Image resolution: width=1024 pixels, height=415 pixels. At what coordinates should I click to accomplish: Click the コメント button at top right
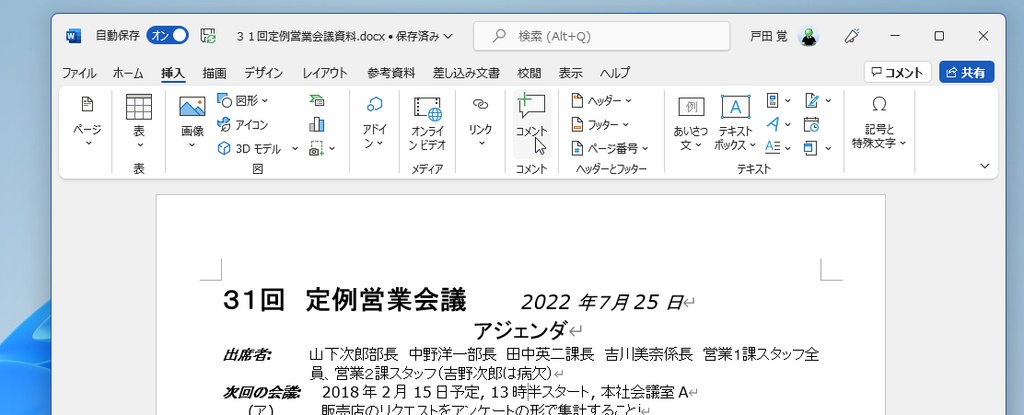[897, 72]
